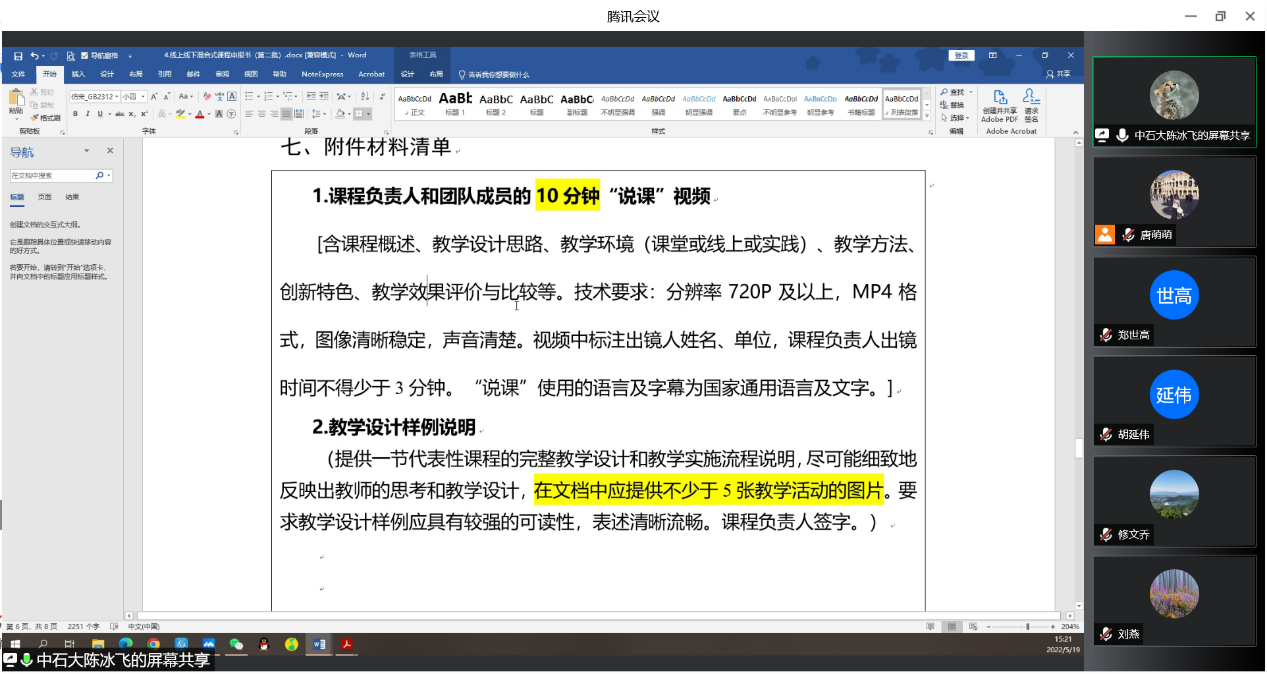Expand the Find dropdown arrow in editing group
This screenshot has width=1267, height=674.
(x=969, y=92)
